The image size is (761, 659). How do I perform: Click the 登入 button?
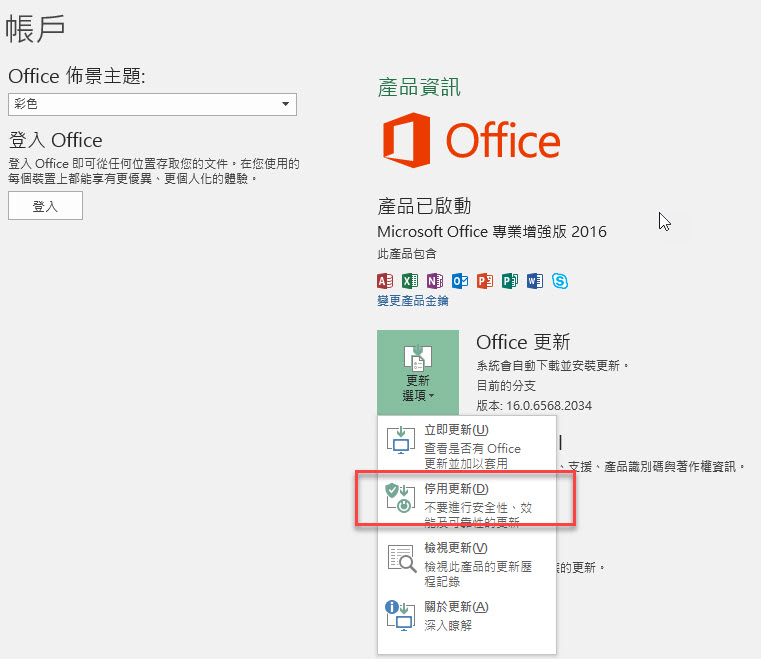45,206
